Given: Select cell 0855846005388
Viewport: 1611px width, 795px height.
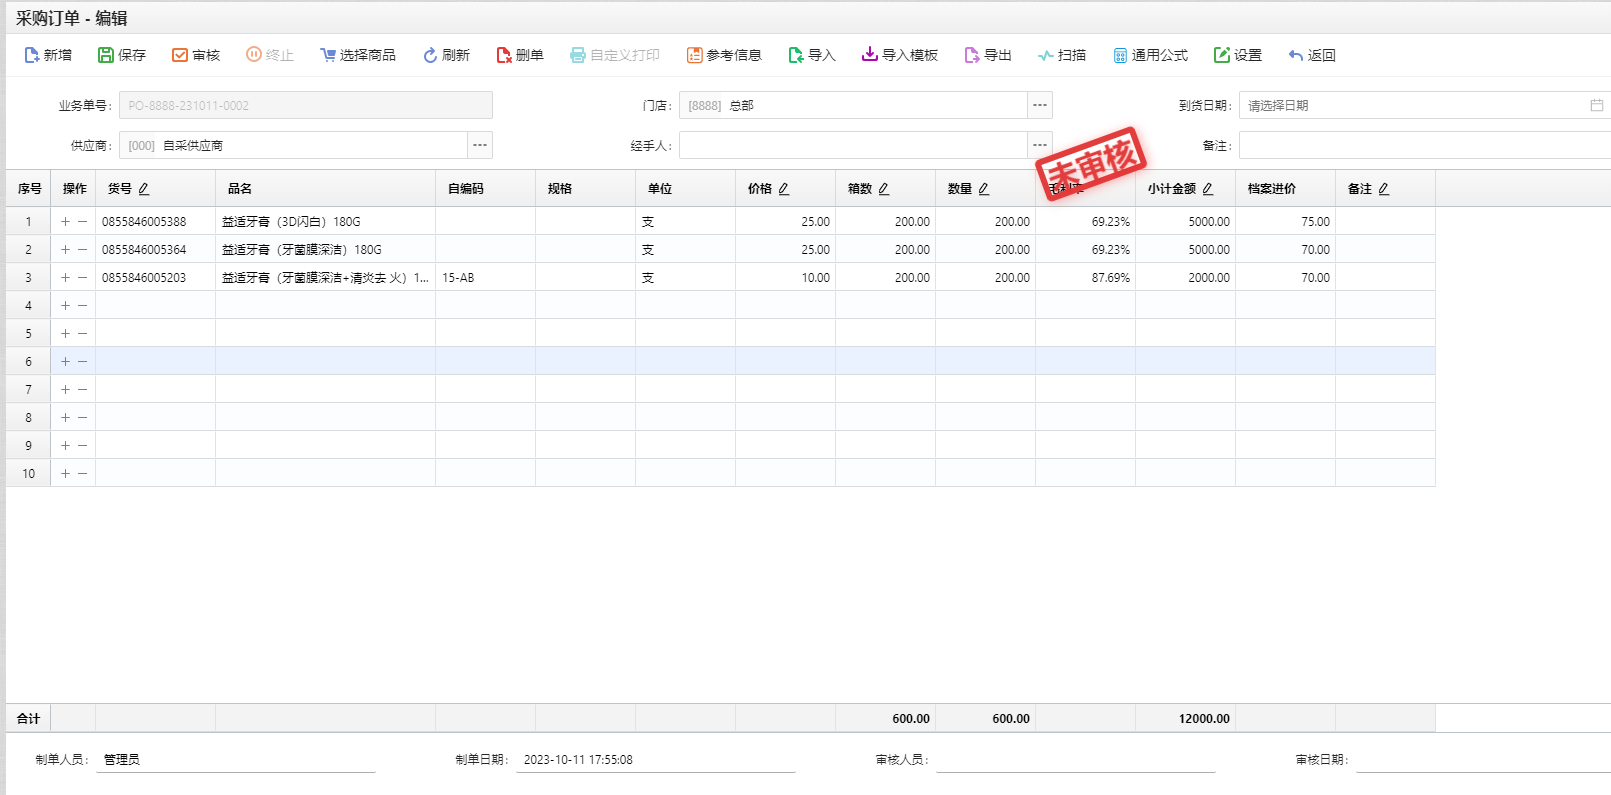Looking at the screenshot, I should (155, 222).
